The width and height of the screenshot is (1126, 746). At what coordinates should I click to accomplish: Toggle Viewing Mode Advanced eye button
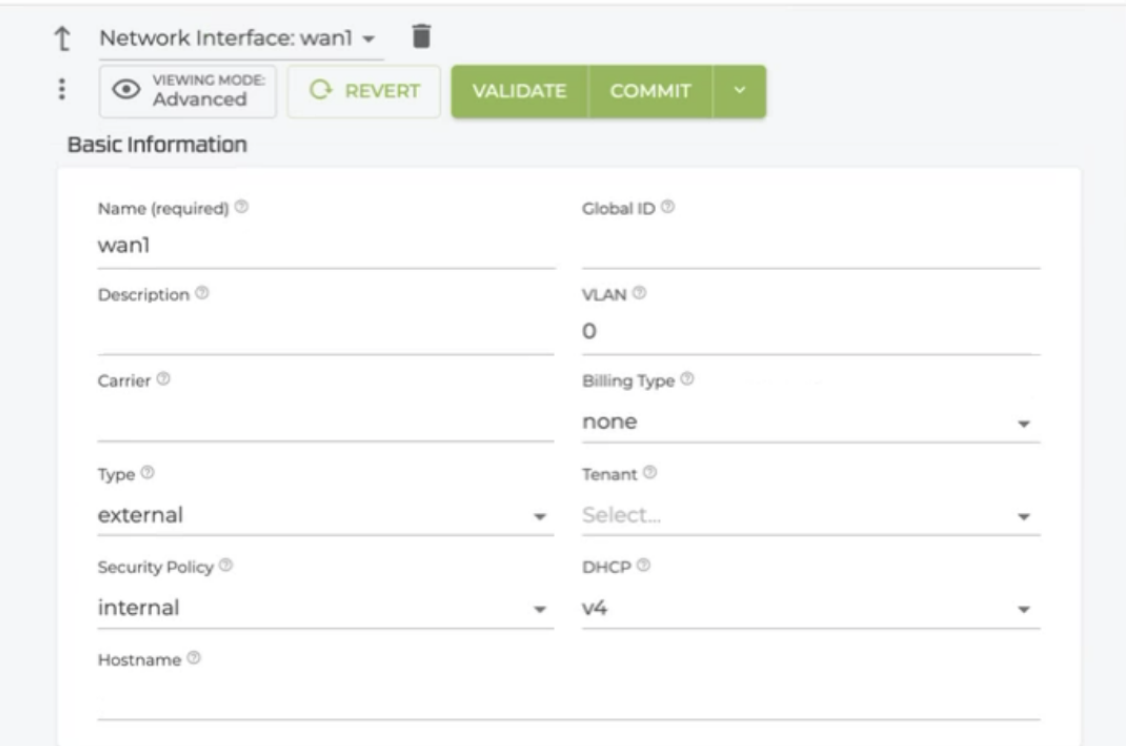[x=187, y=91]
